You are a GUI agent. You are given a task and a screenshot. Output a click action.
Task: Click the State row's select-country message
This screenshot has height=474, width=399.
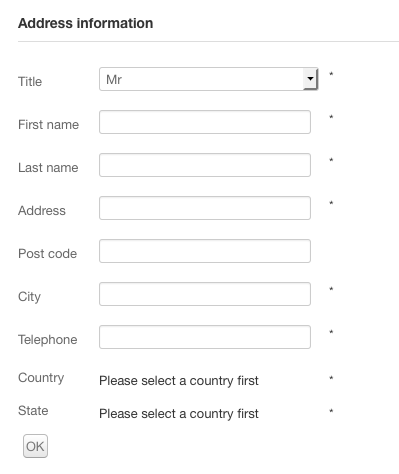179,414
